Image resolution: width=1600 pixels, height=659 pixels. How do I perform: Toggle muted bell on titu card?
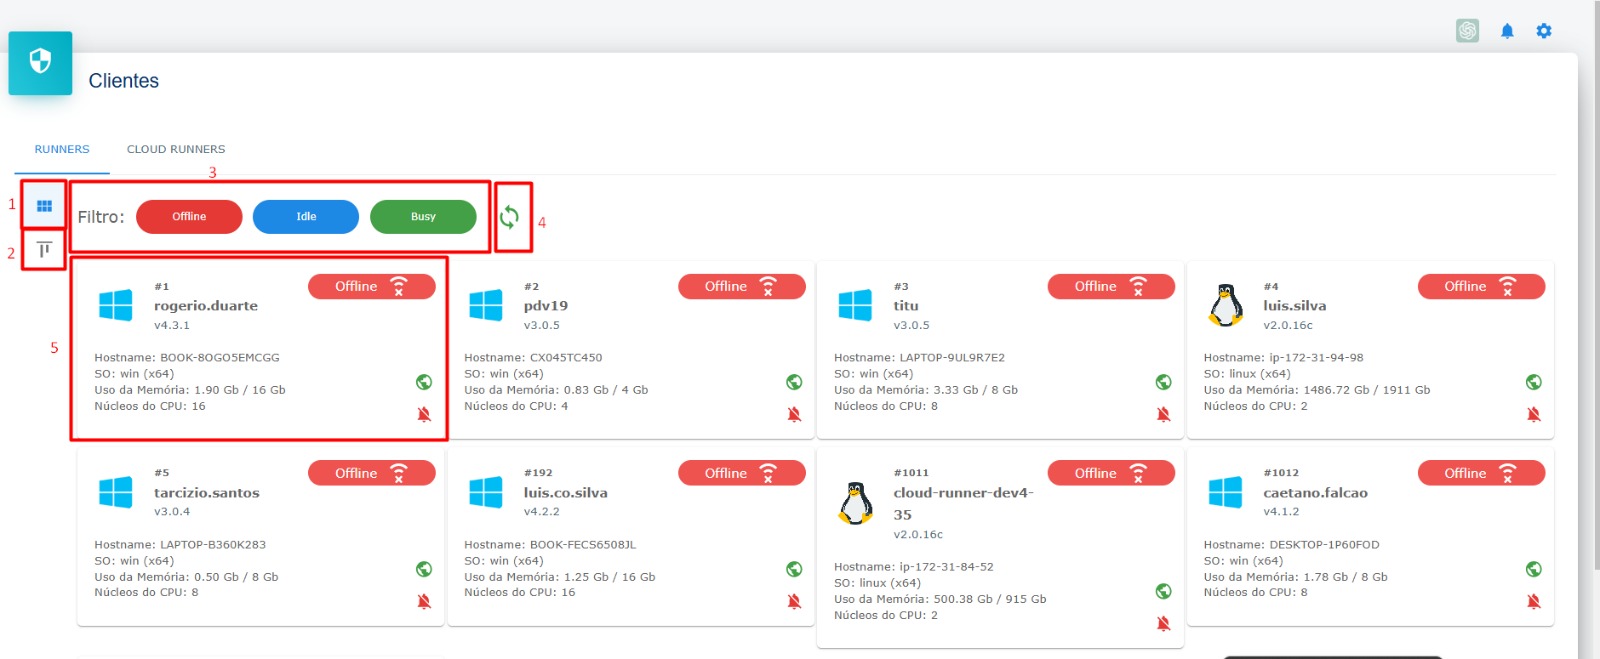point(1164,414)
